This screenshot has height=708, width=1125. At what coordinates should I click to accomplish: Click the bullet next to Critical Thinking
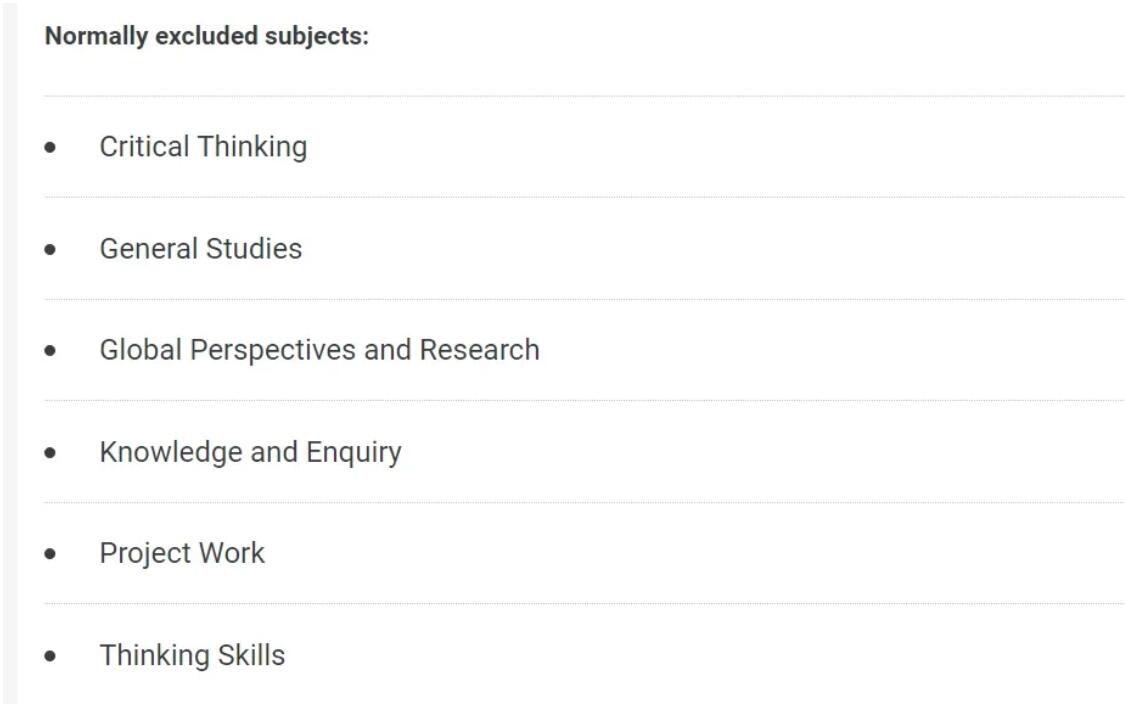50,148
